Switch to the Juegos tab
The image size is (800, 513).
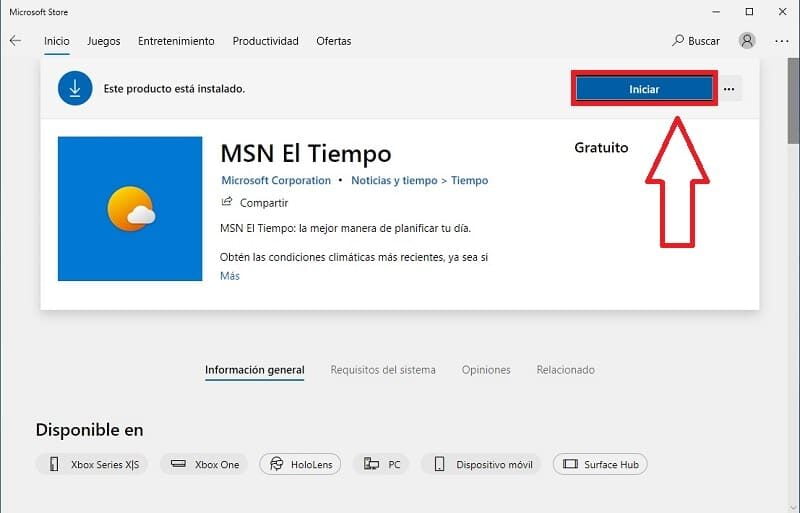(x=104, y=41)
